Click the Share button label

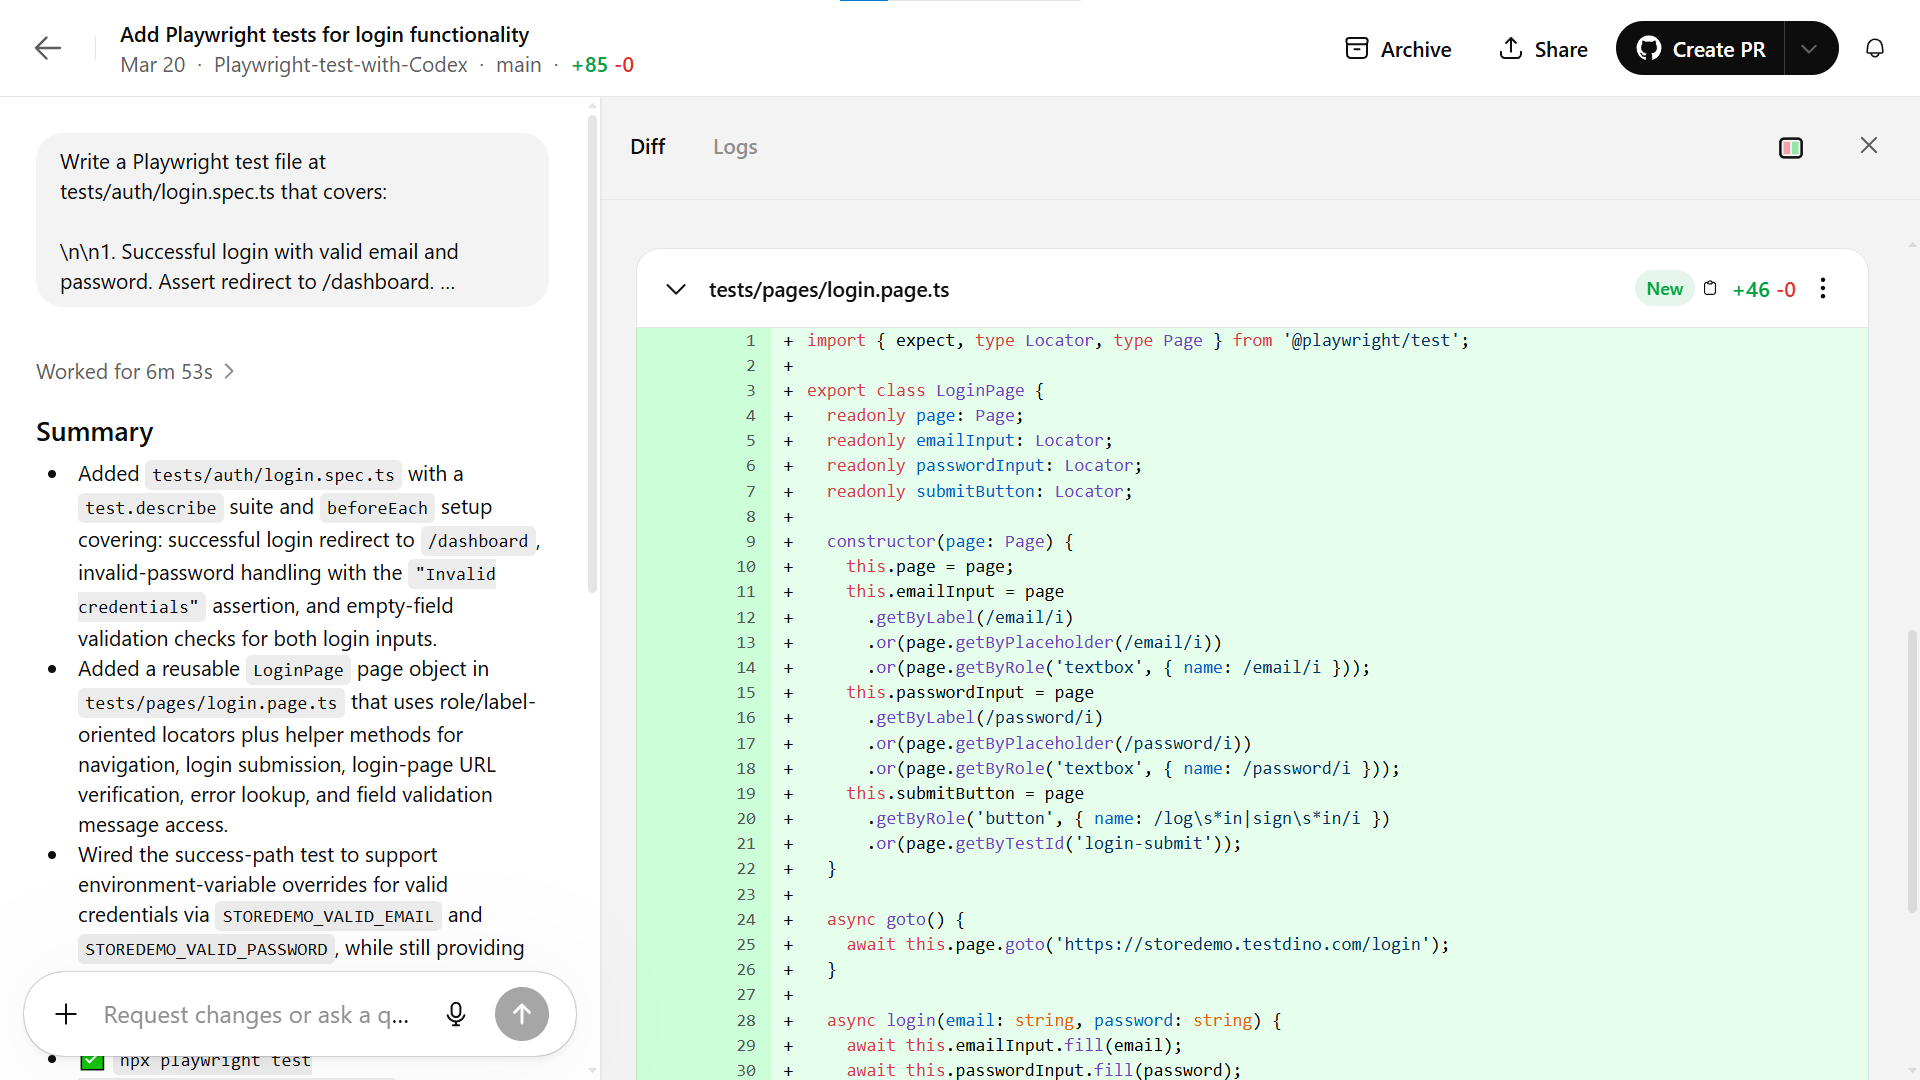1561,49
